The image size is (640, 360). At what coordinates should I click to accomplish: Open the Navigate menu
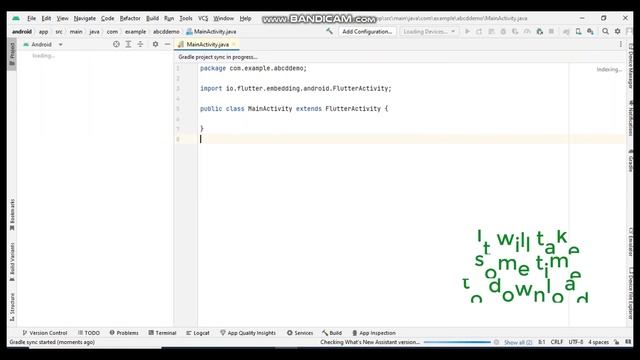(84, 18)
